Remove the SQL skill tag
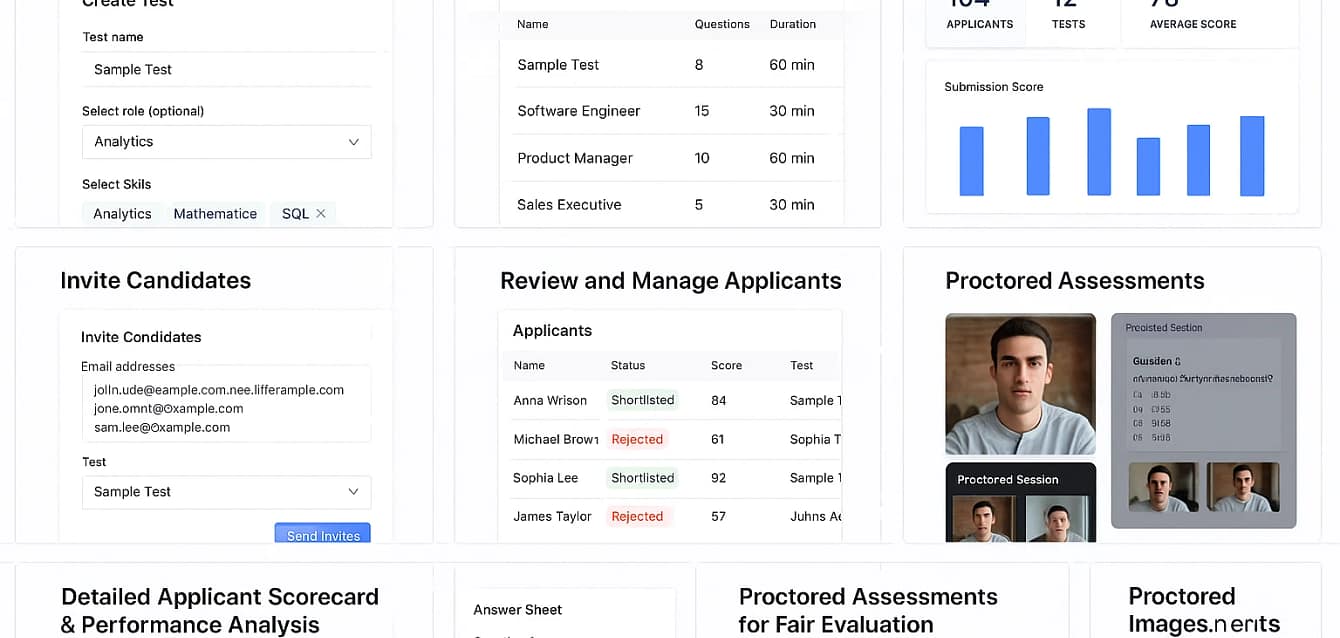 (321, 214)
